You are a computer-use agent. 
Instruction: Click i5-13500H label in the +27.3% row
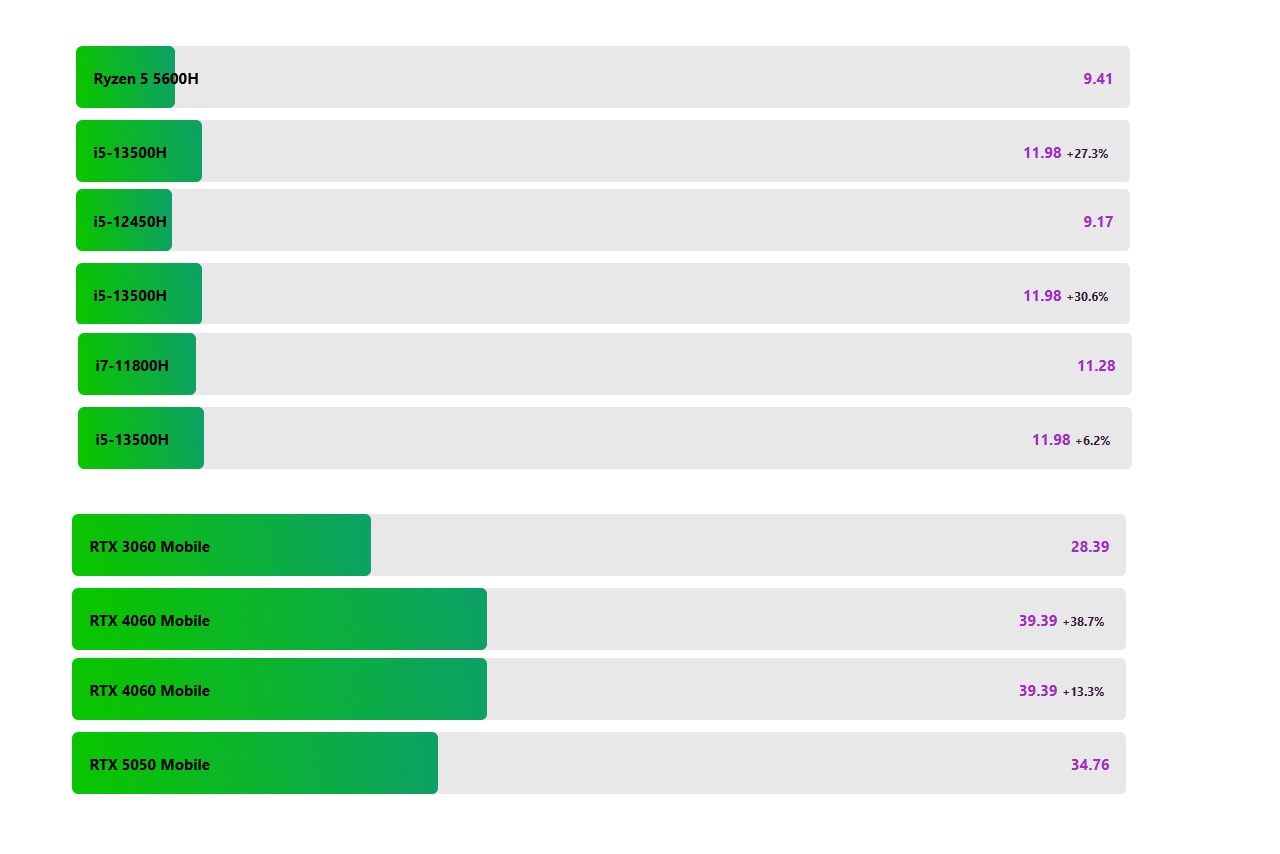pos(130,152)
